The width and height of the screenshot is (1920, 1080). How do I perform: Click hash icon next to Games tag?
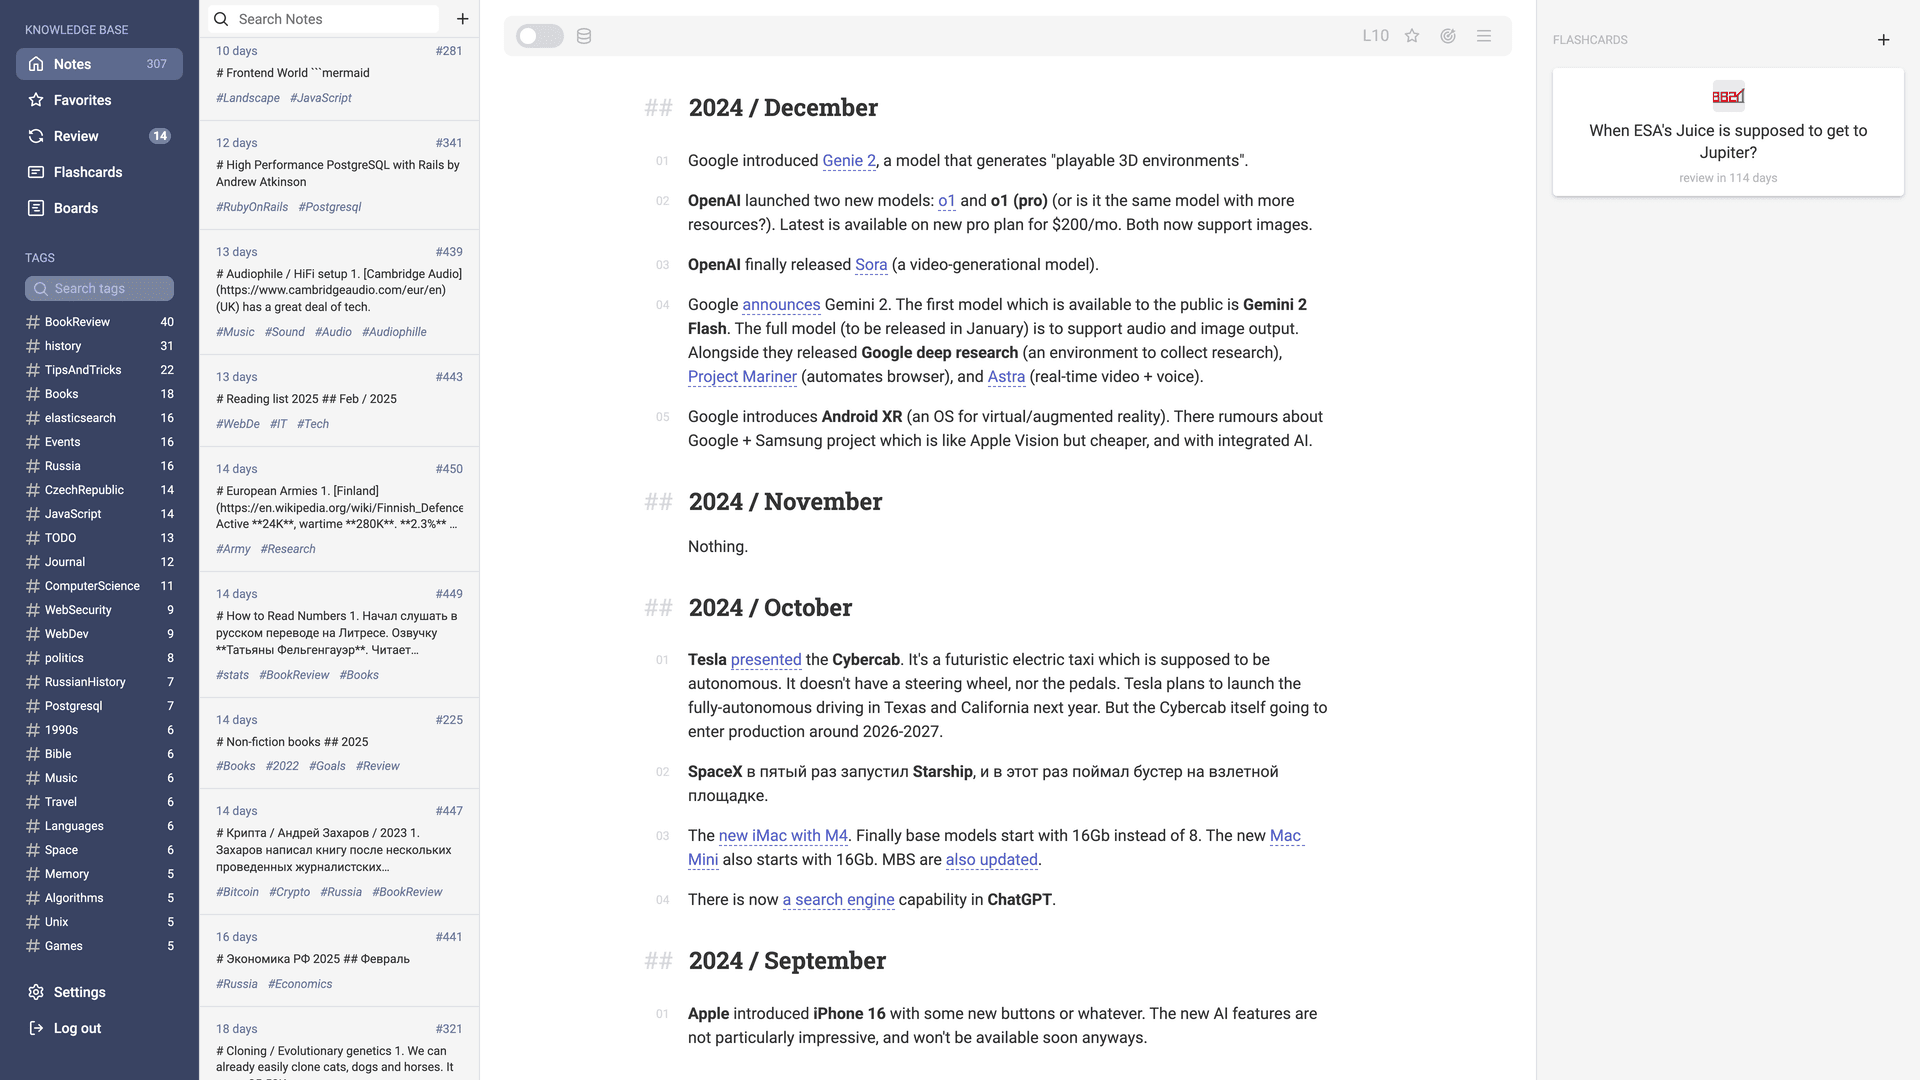[33, 946]
